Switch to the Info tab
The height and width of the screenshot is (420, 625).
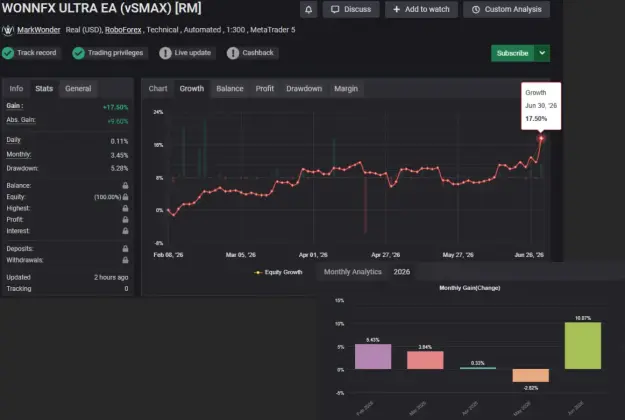(16, 88)
